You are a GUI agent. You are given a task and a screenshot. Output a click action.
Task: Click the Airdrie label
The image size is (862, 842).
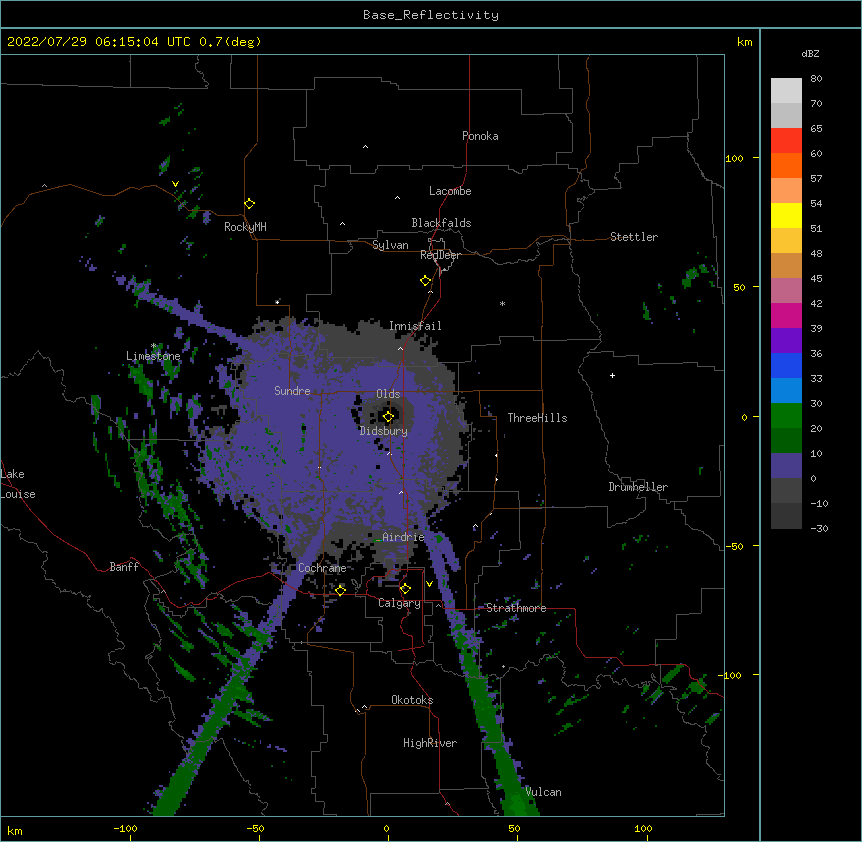404,537
